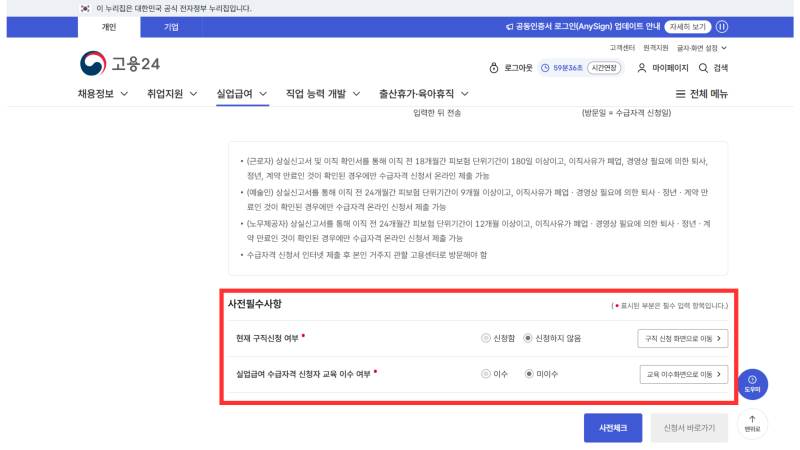Click the session timer clock icon

point(545,68)
